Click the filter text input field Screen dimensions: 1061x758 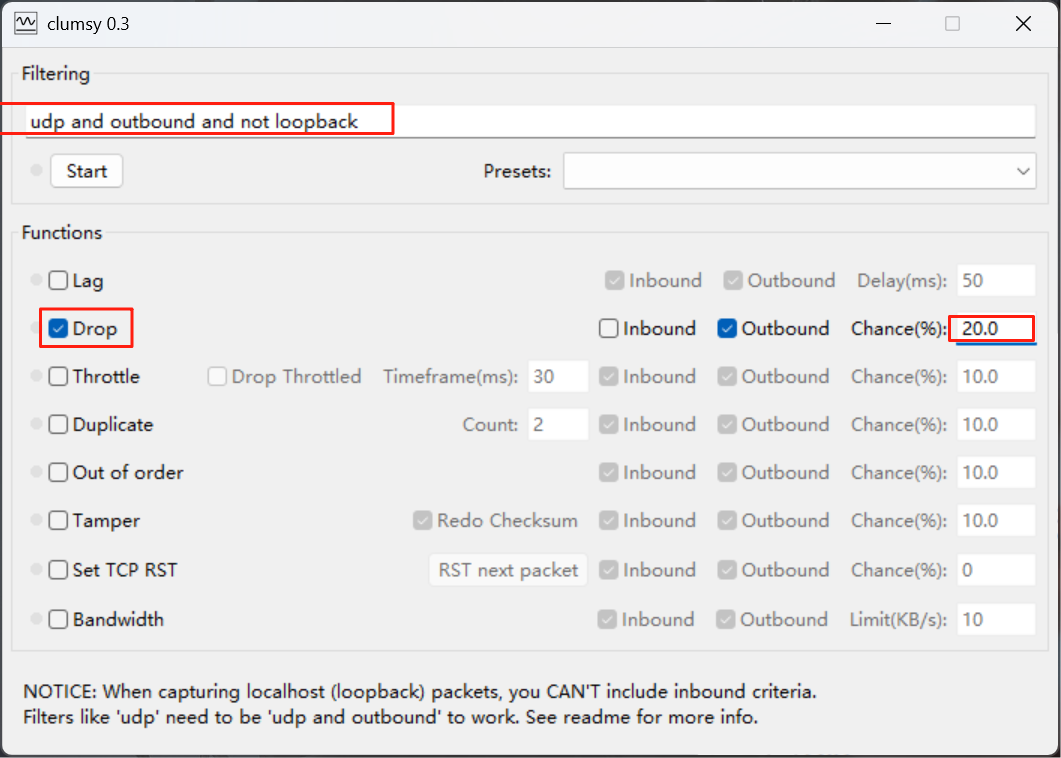(x=530, y=122)
